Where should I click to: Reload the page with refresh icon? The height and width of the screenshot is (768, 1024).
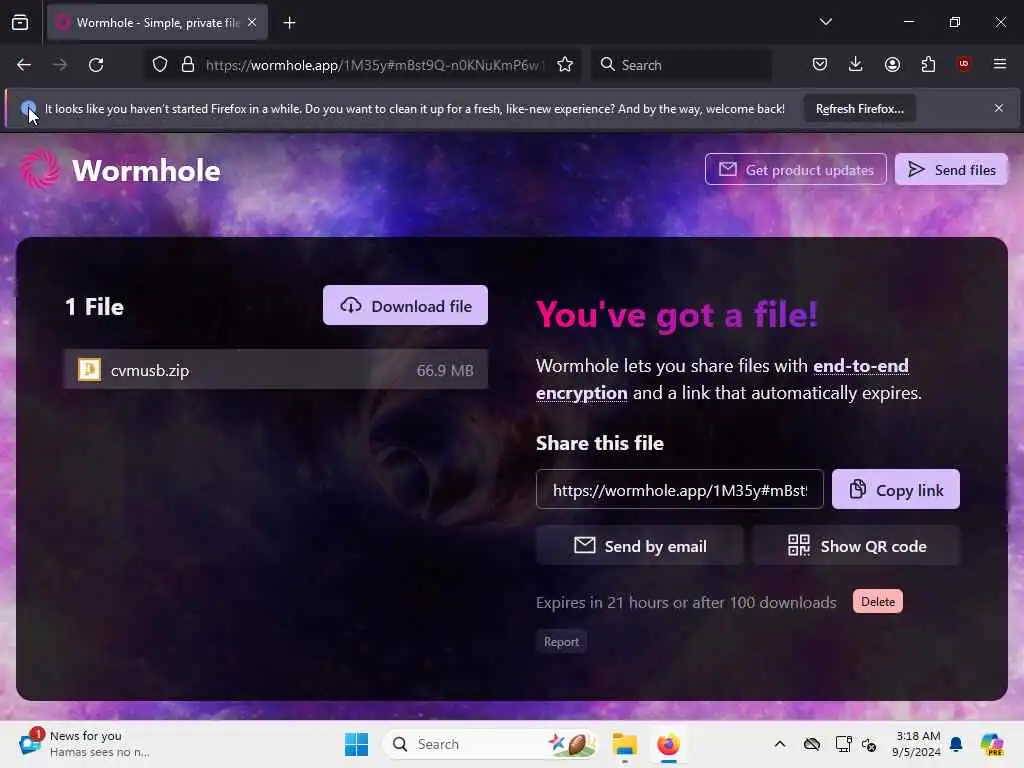96,65
